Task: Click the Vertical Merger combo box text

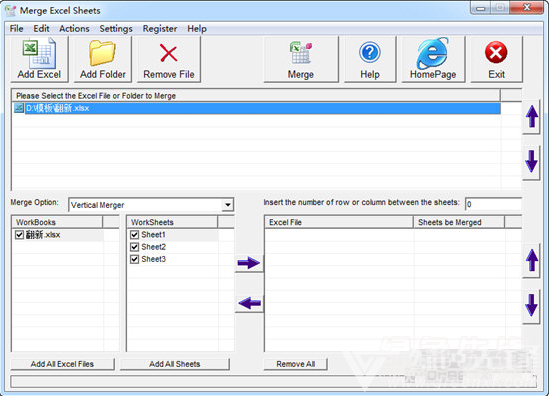Action: click(x=97, y=205)
